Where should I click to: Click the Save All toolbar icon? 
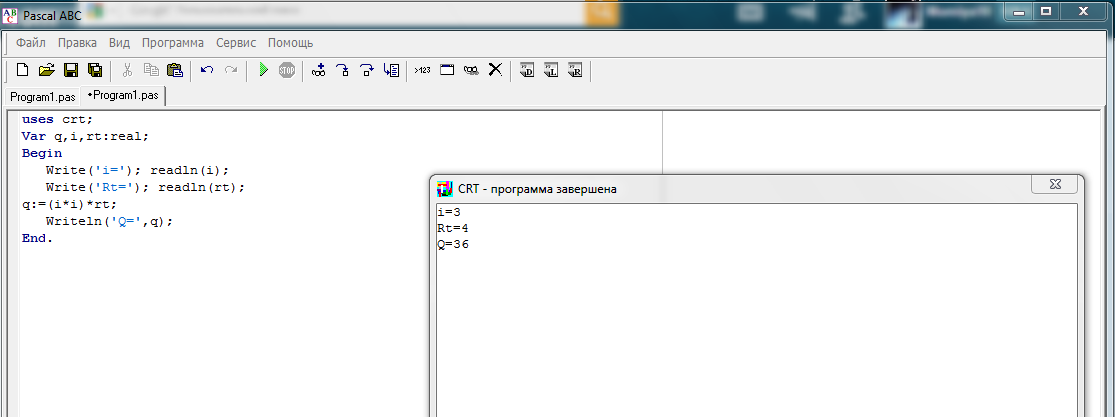pyautogui.click(x=95, y=70)
